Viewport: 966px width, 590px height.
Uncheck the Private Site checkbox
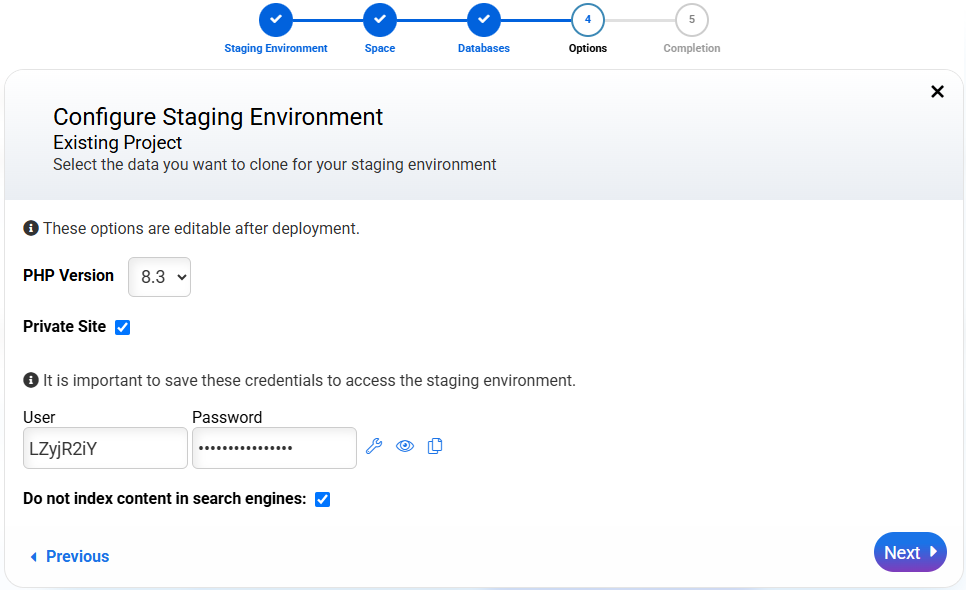pyautogui.click(x=123, y=327)
